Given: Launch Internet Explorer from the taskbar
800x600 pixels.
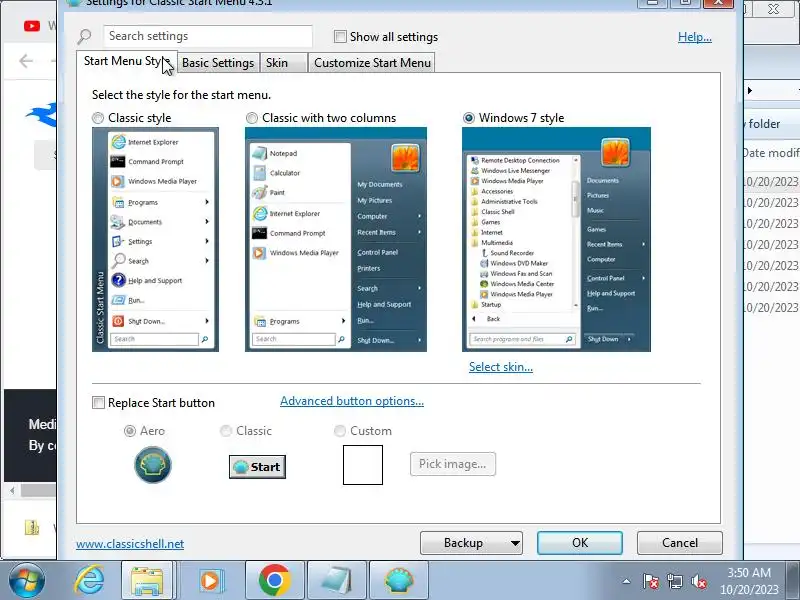Looking at the screenshot, I should click(89, 581).
